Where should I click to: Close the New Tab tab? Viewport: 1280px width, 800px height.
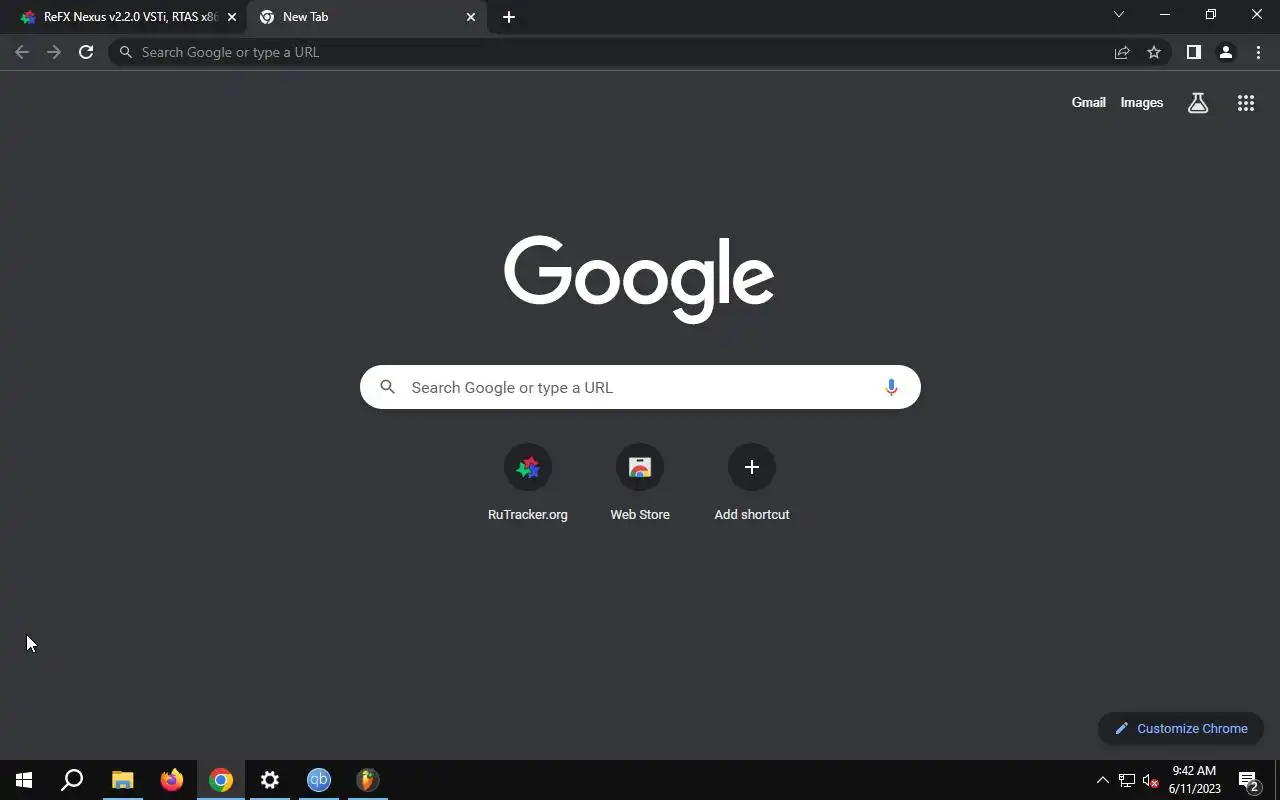[x=471, y=17]
